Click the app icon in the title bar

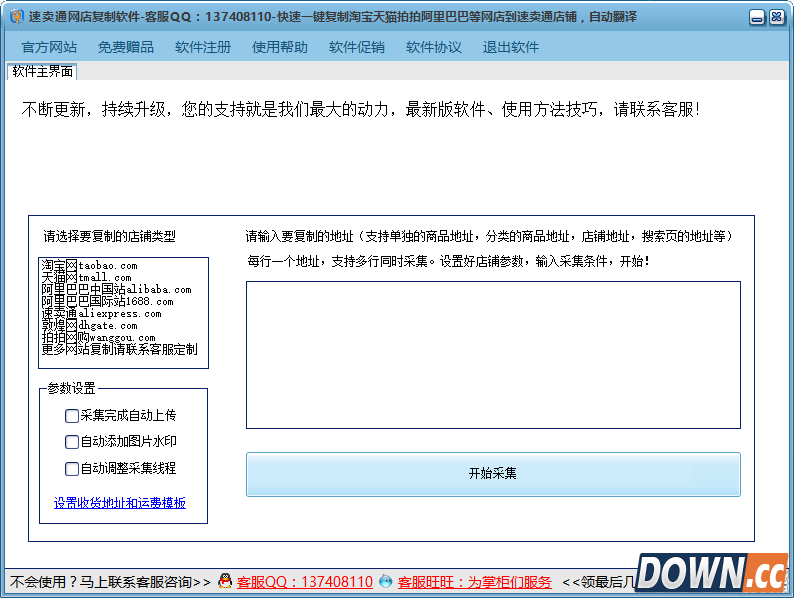(17, 17)
